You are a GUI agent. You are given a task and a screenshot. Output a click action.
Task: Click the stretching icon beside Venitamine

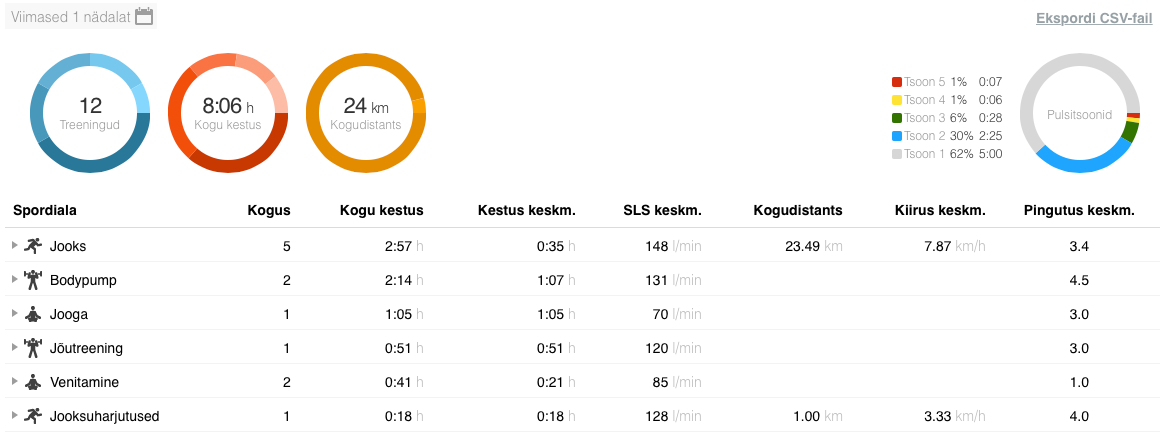point(34,382)
